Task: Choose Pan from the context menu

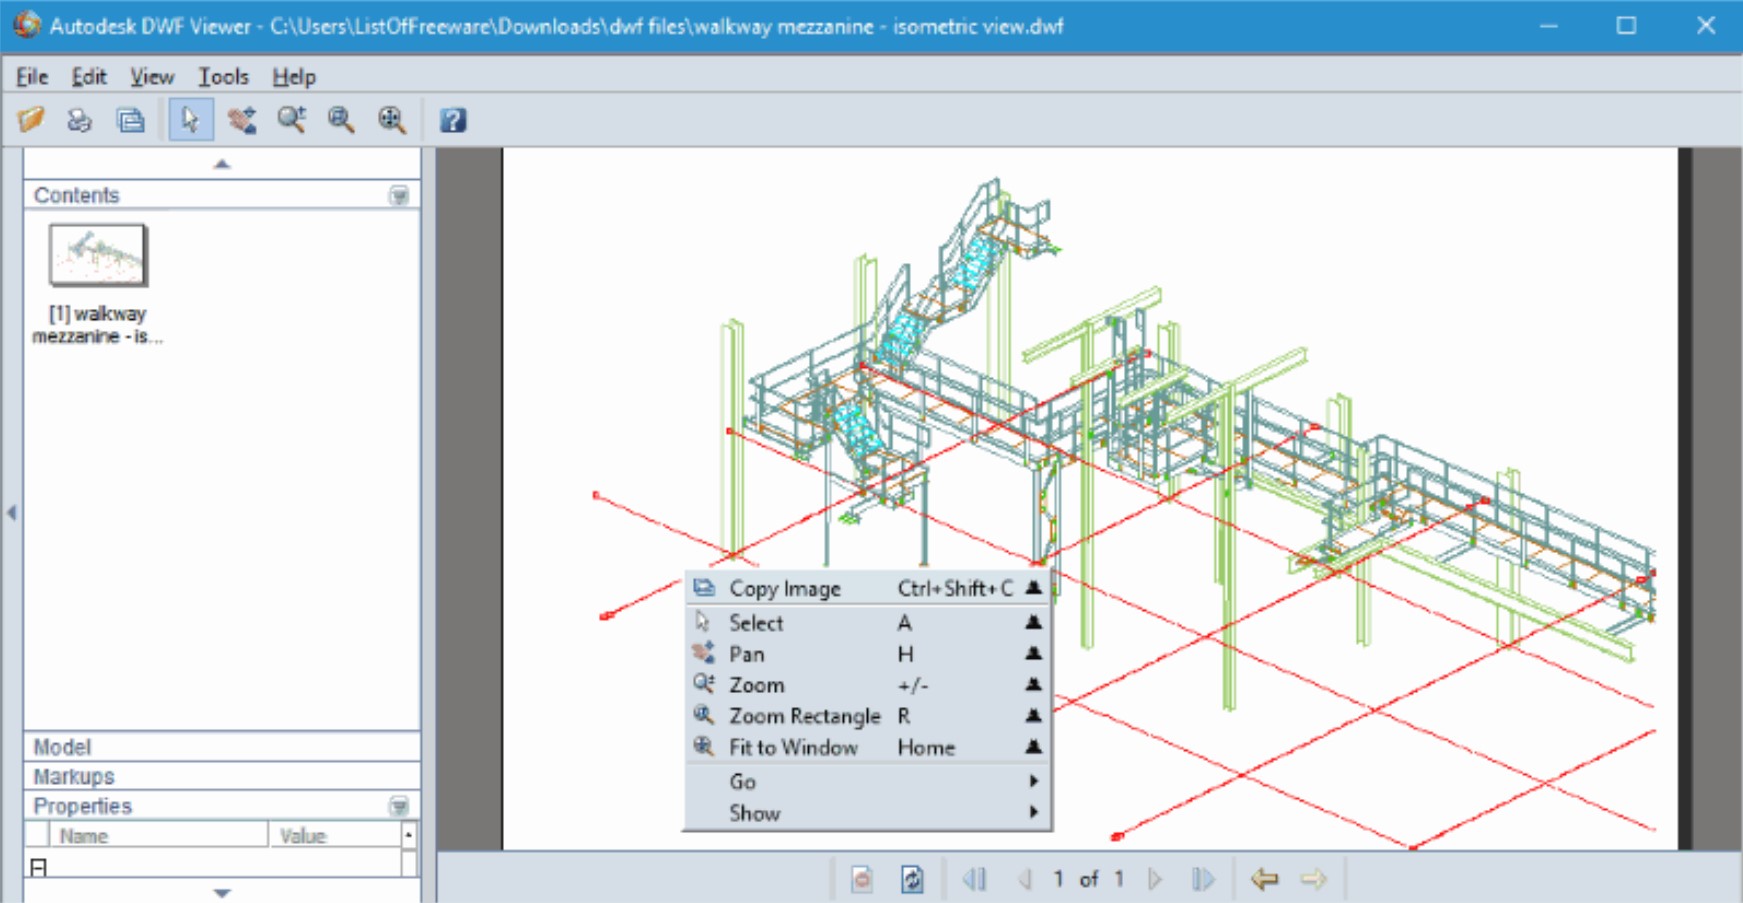Action: (867, 654)
